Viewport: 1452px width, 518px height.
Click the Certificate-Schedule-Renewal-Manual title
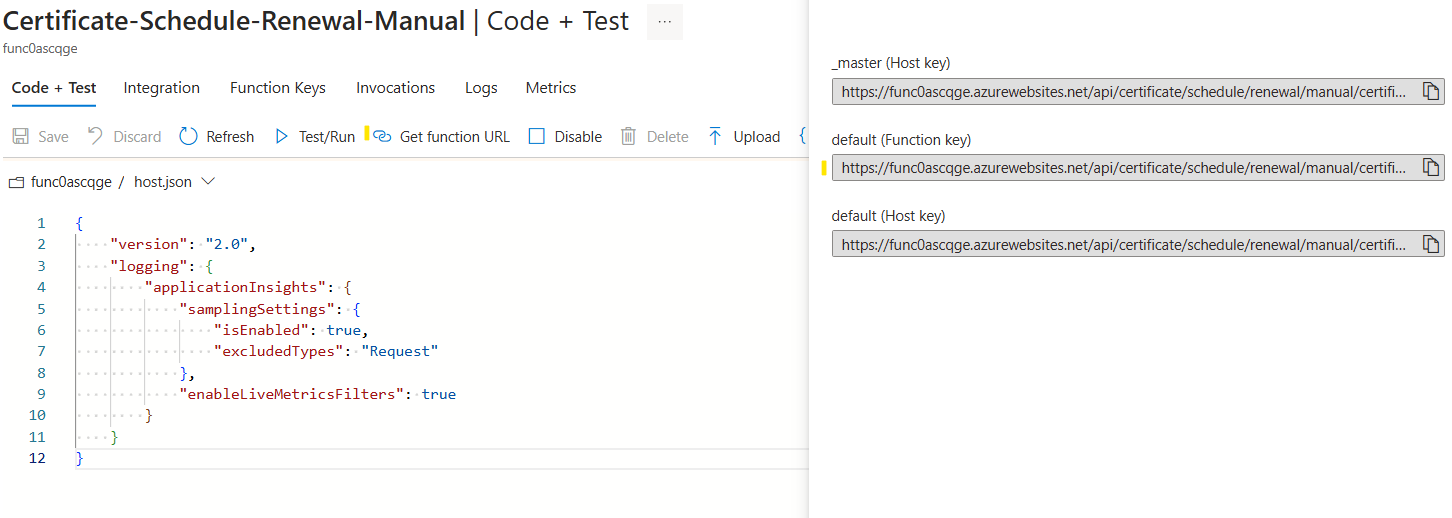(x=235, y=21)
